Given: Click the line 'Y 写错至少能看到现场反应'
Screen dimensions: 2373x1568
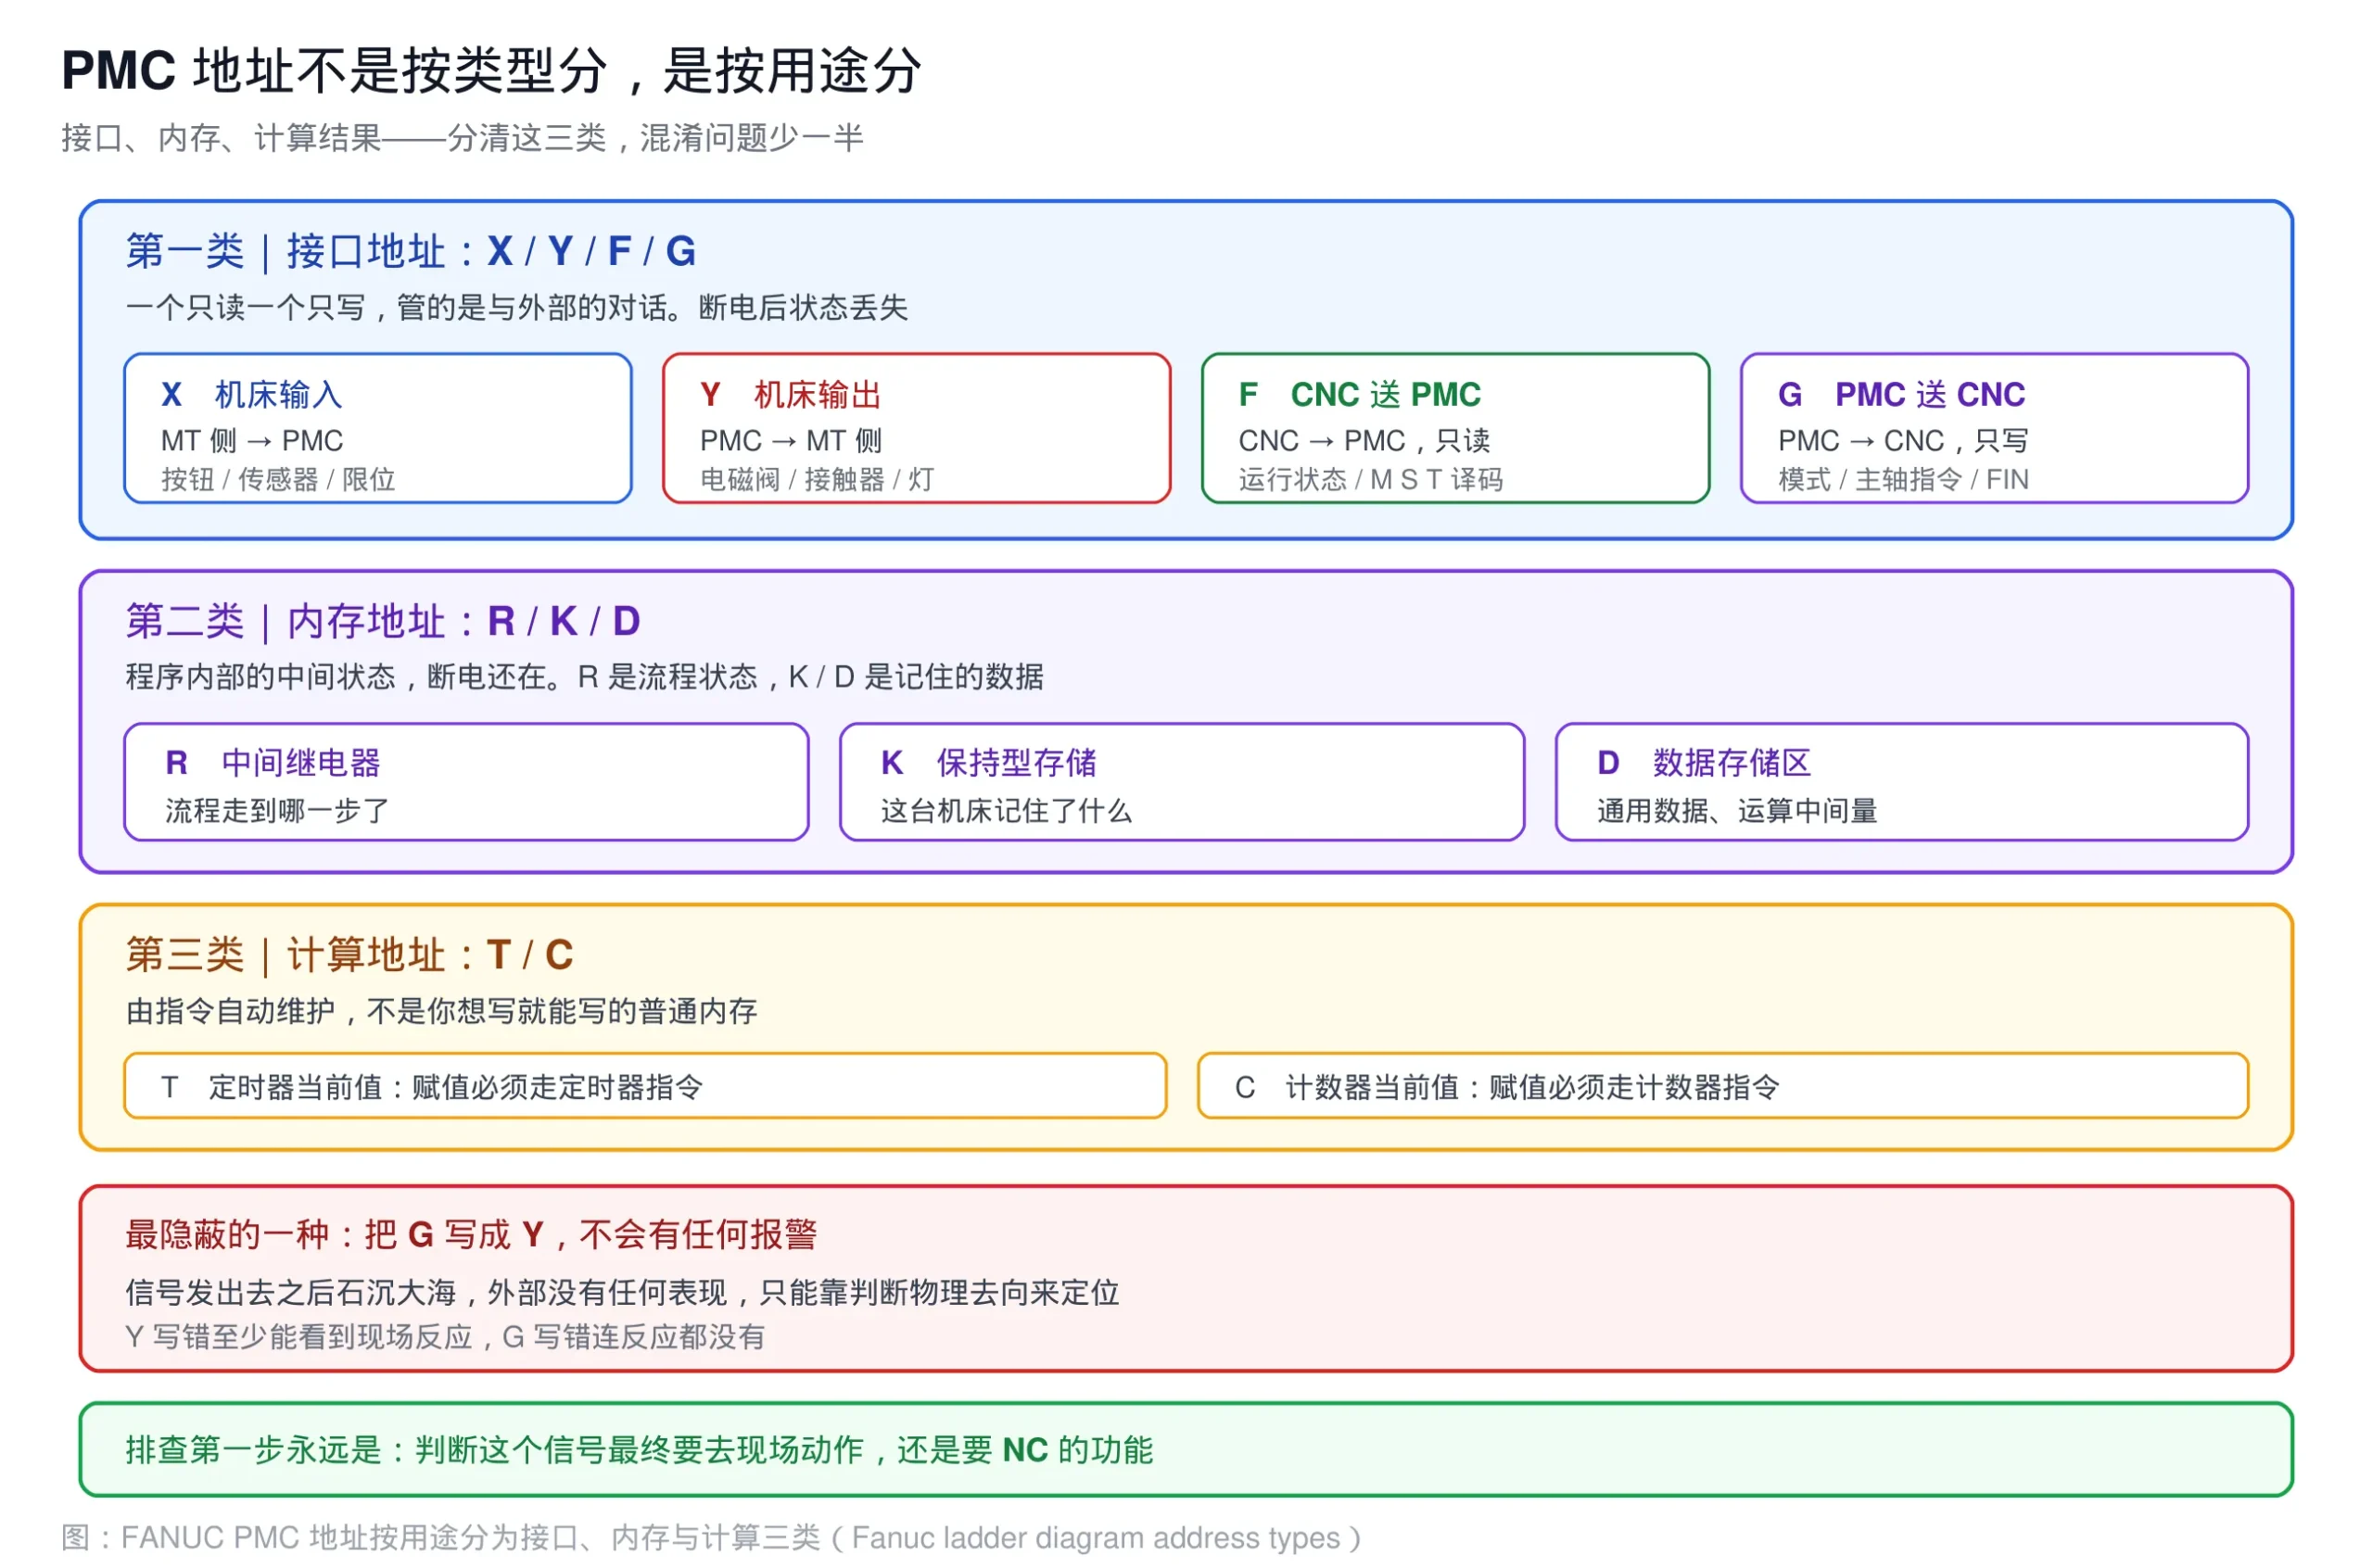Looking at the screenshot, I should click(x=445, y=1338).
